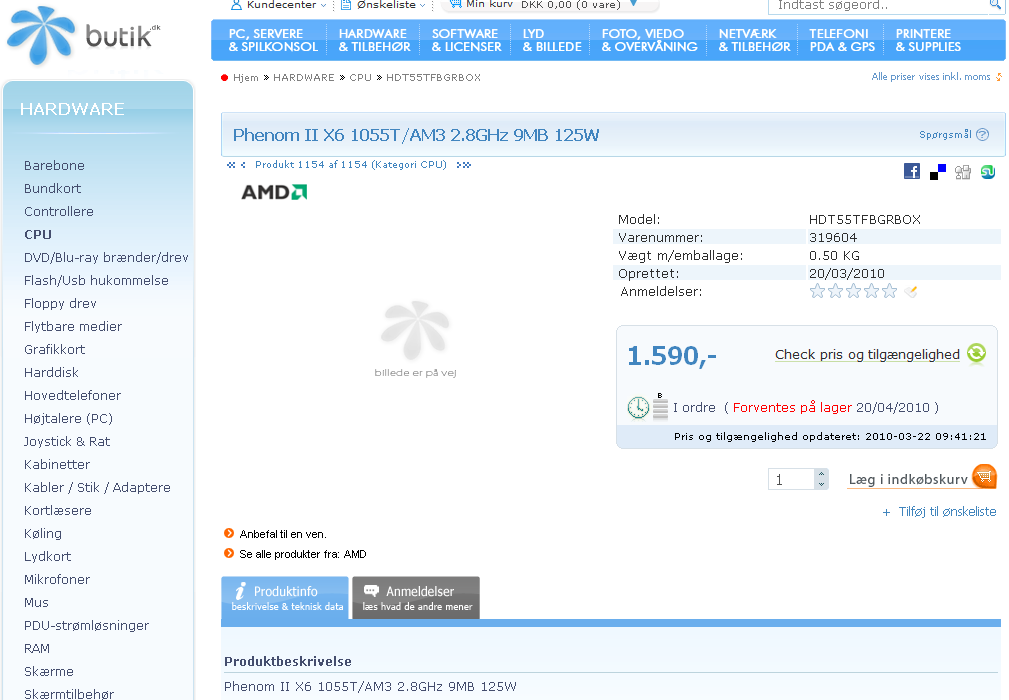This screenshot has width=1009, height=700.
Task: Click Hjem in the breadcrumb
Action: coord(246,77)
